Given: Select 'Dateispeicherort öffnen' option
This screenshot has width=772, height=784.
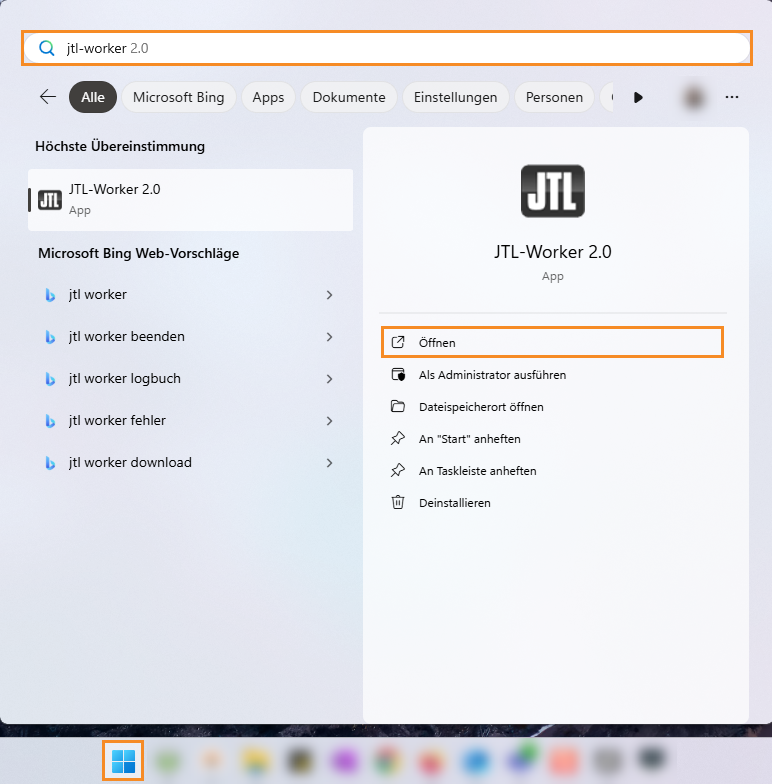Looking at the screenshot, I should point(481,407).
